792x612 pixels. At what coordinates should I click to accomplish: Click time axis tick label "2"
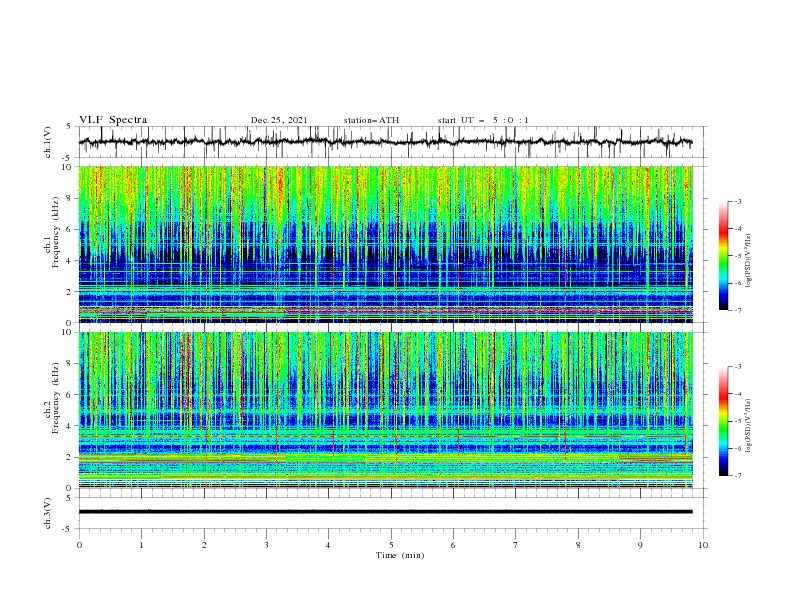coord(204,545)
